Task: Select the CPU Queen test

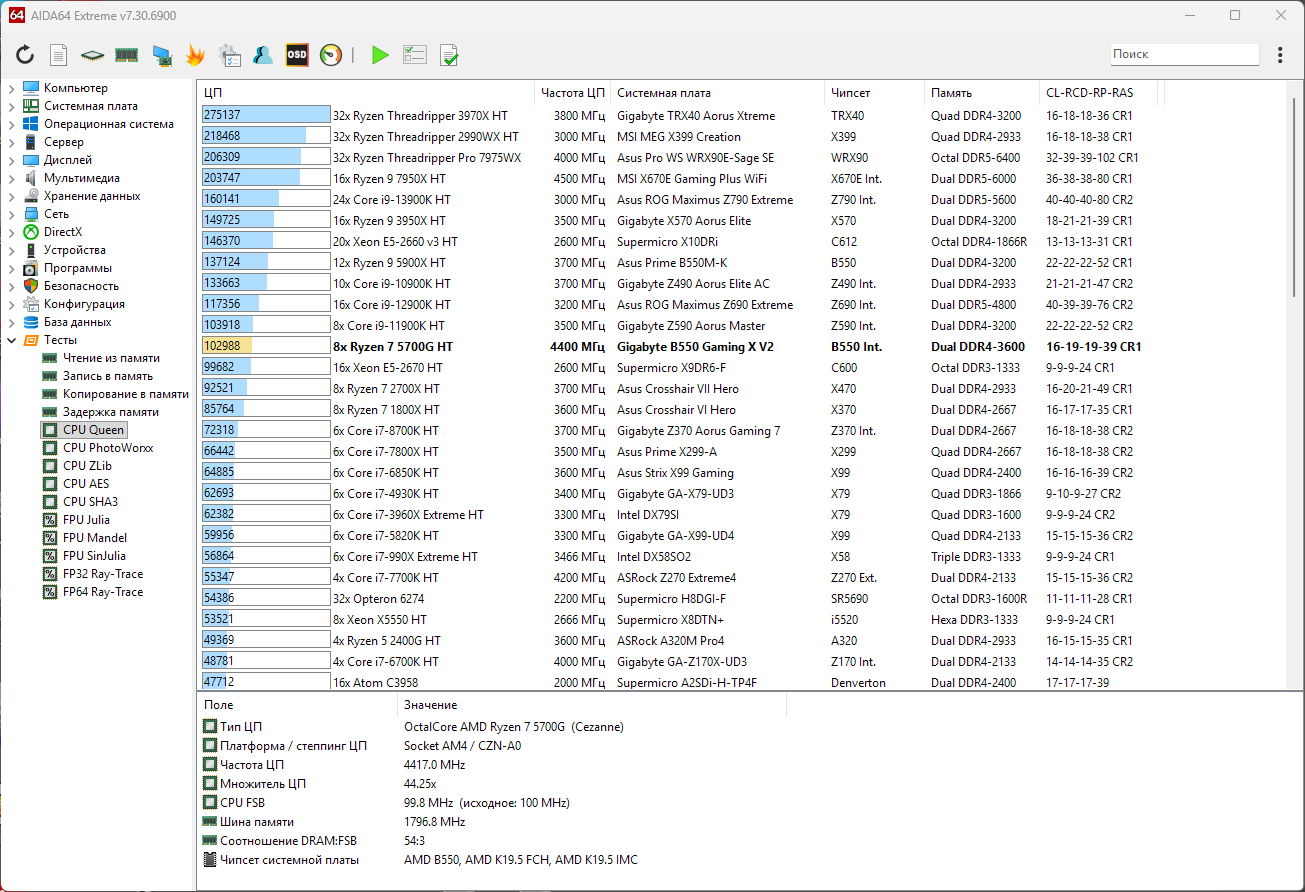Action: pyautogui.click(x=94, y=430)
